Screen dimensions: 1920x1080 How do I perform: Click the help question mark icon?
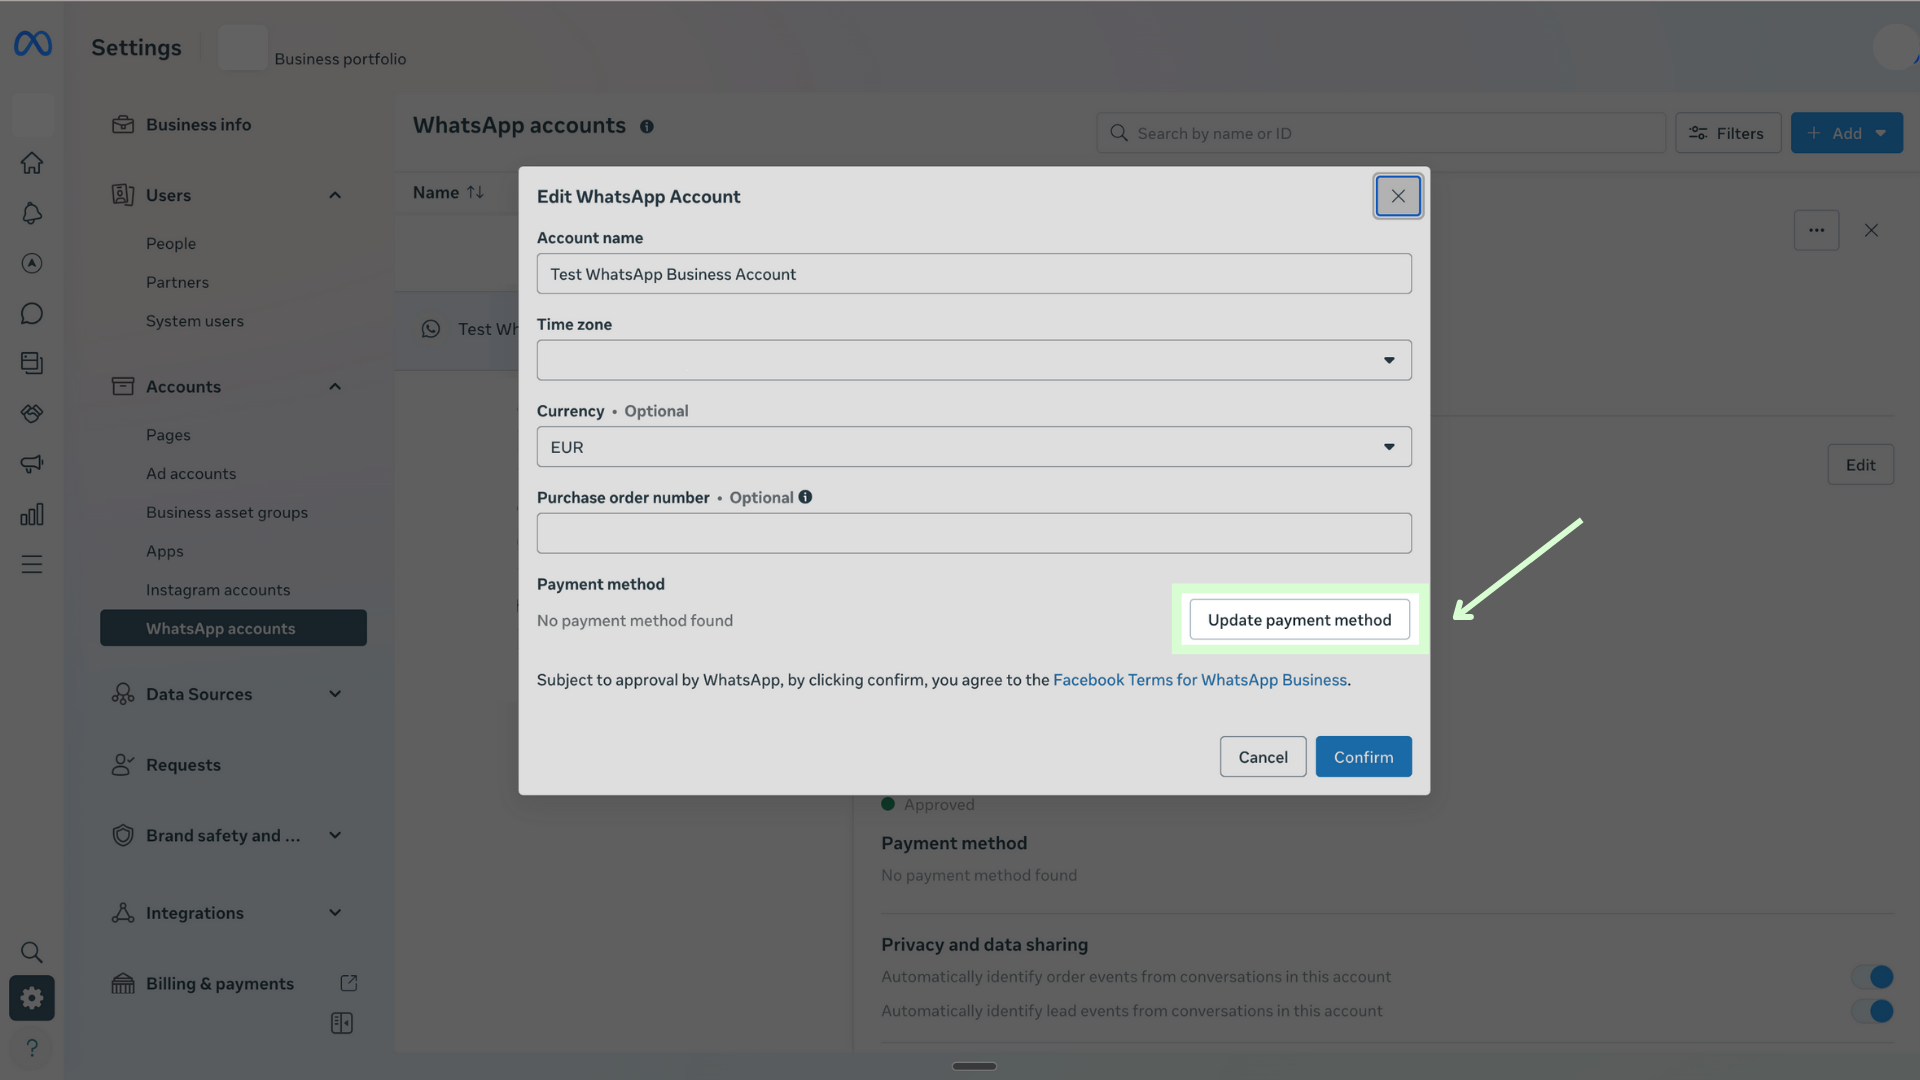tap(32, 1047)
